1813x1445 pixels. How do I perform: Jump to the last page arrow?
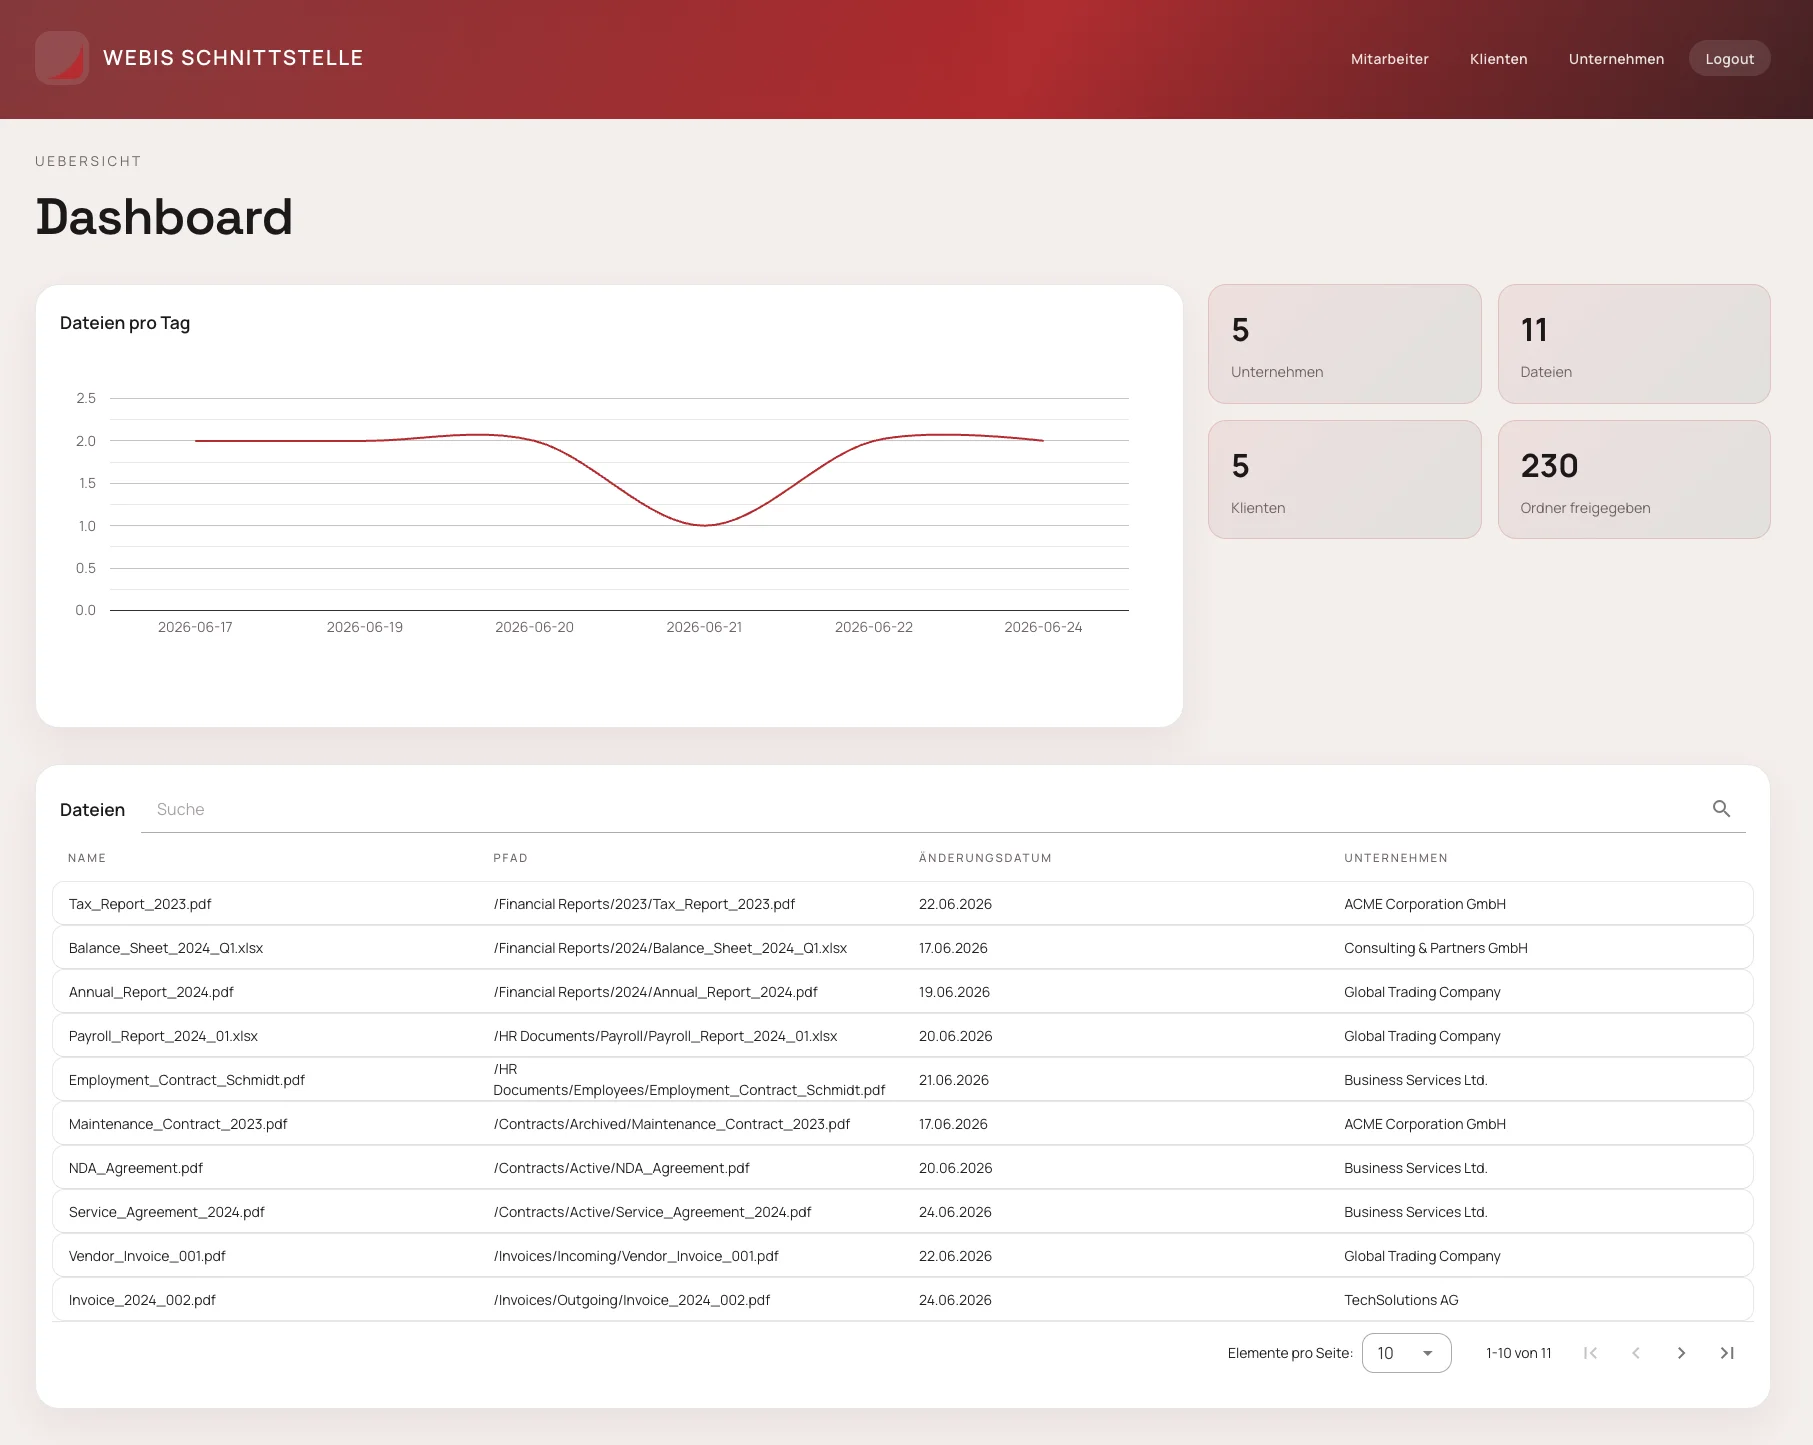tap(1727, 1353)
